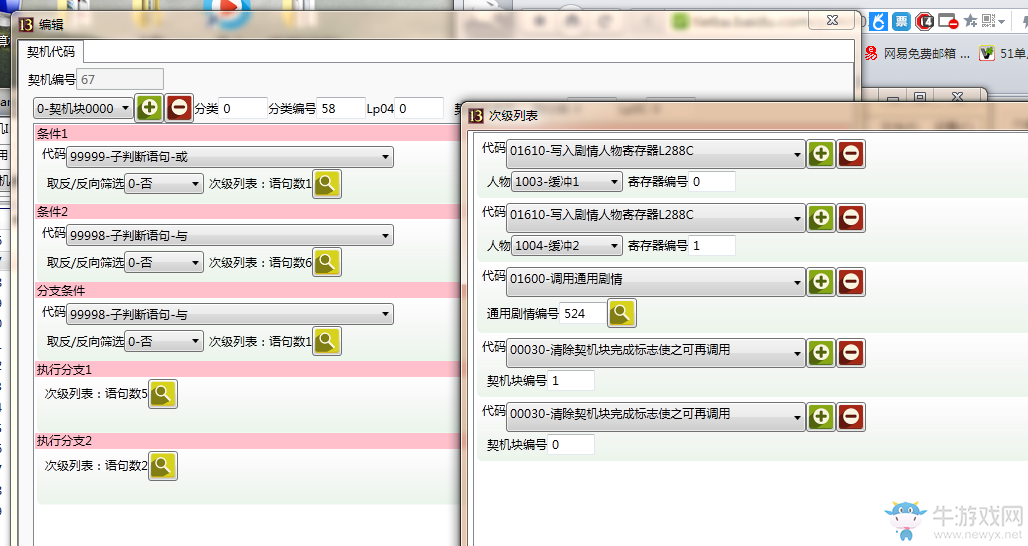
Task: Open 执行分支1 sub-list magnifier (语句数5)
Action: 163,395
